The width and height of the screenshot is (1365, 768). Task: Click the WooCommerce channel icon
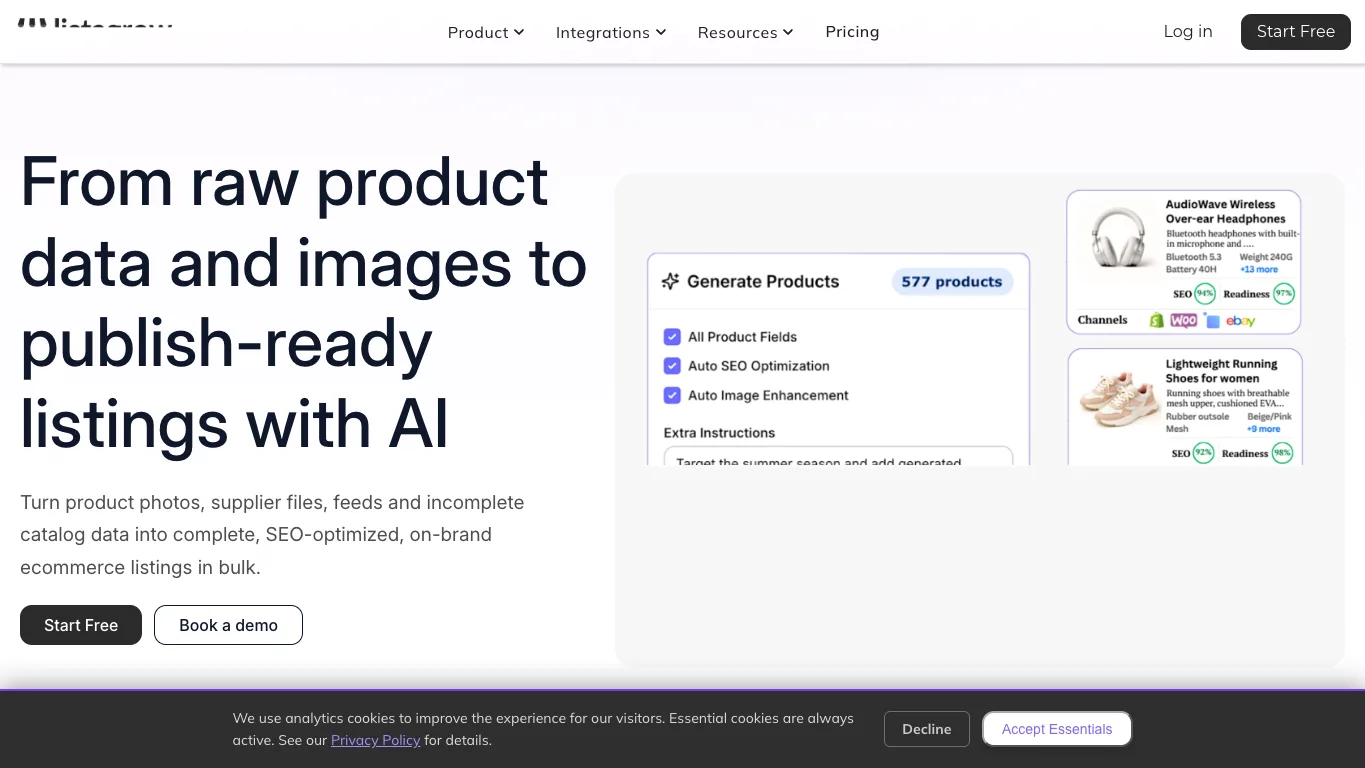click(x=1184, y=321)
